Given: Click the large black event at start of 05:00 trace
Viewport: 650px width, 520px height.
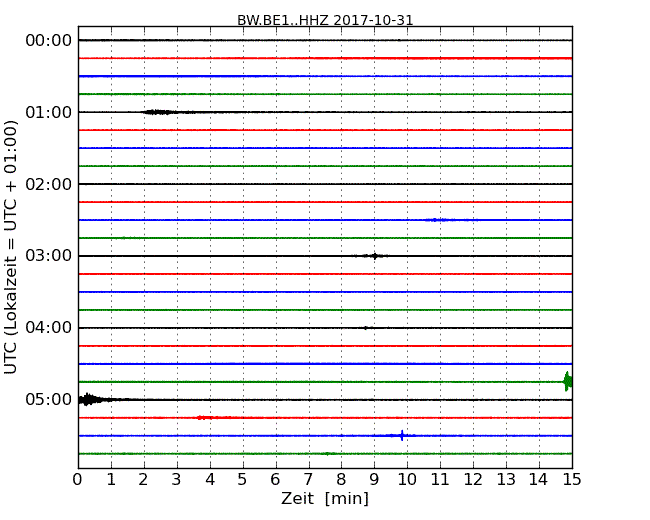Looking at the screenshot, I should (x=93, y=399).
